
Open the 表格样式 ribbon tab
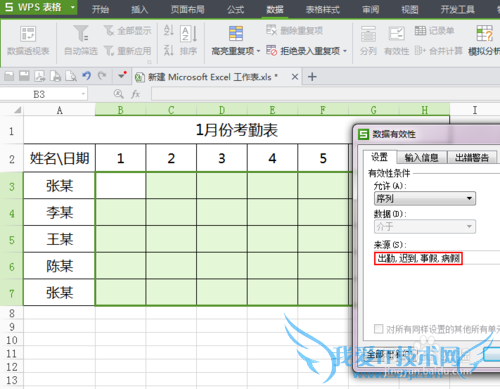pos(323,9)
